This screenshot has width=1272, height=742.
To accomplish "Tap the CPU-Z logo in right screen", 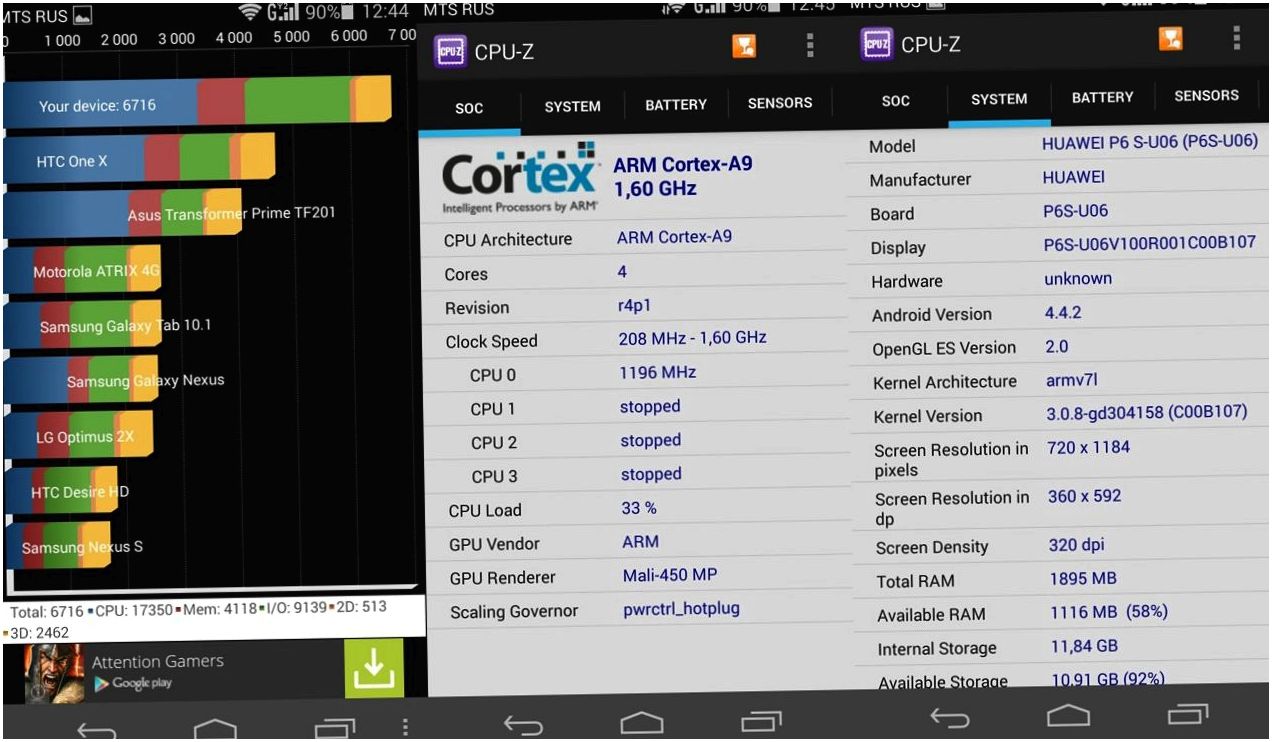I will pyautogui.click(x=877, y=44).
